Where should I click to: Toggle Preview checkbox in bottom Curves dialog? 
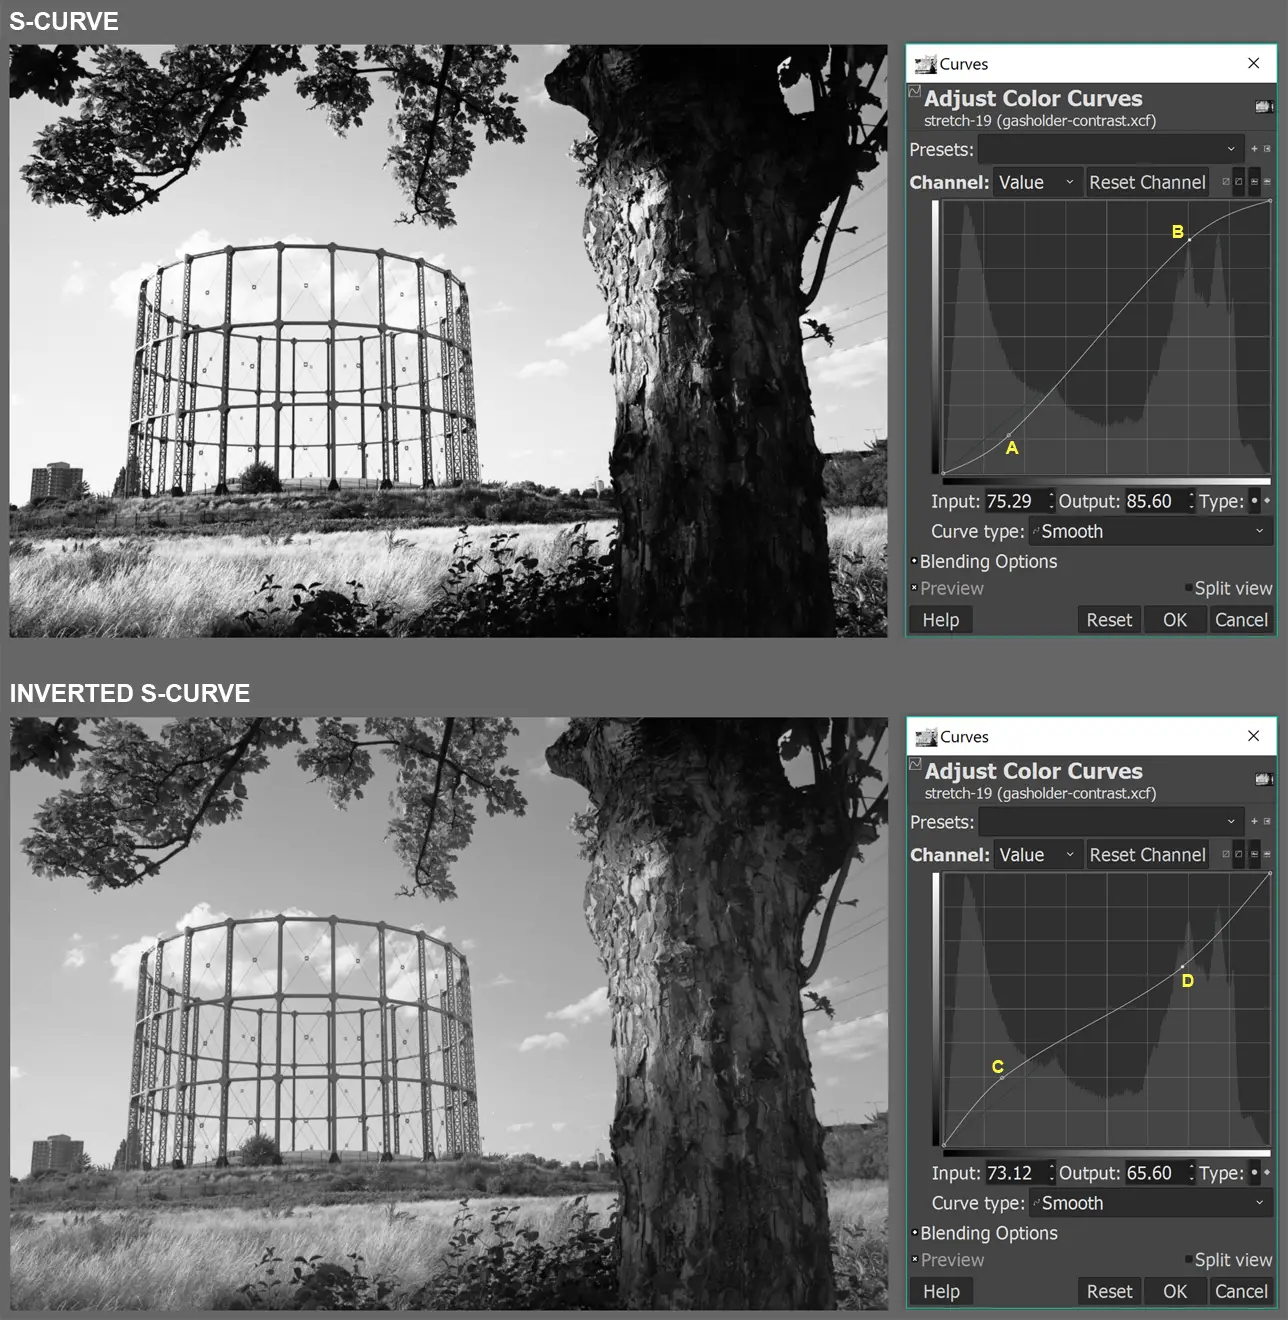point(914,1260)
